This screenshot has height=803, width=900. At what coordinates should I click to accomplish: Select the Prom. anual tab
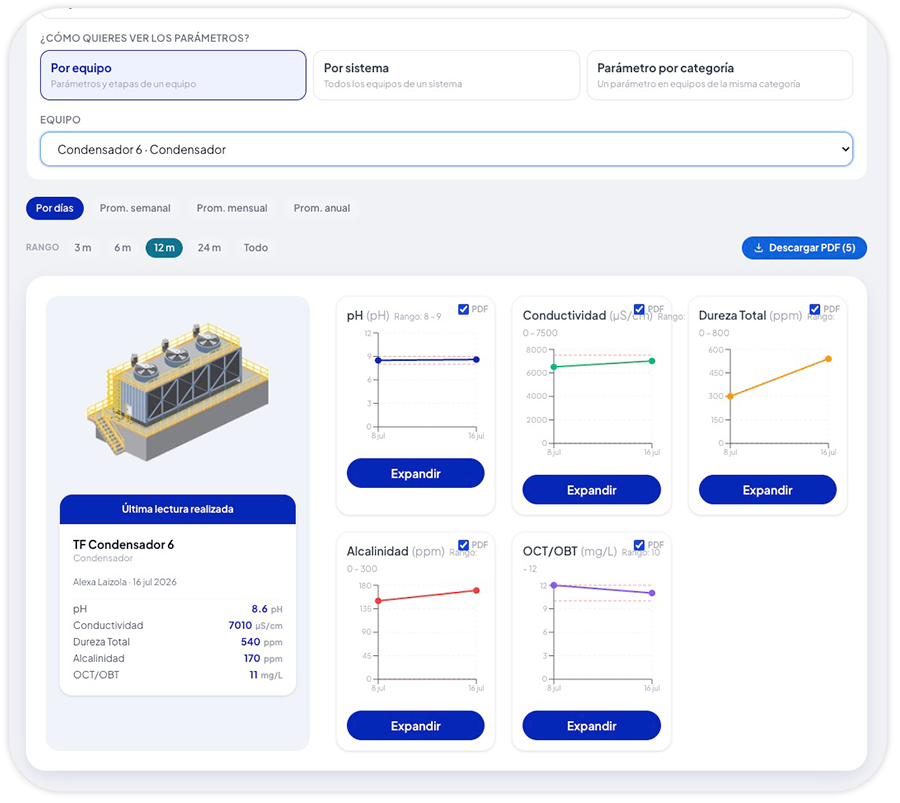[x=322, y=208]
